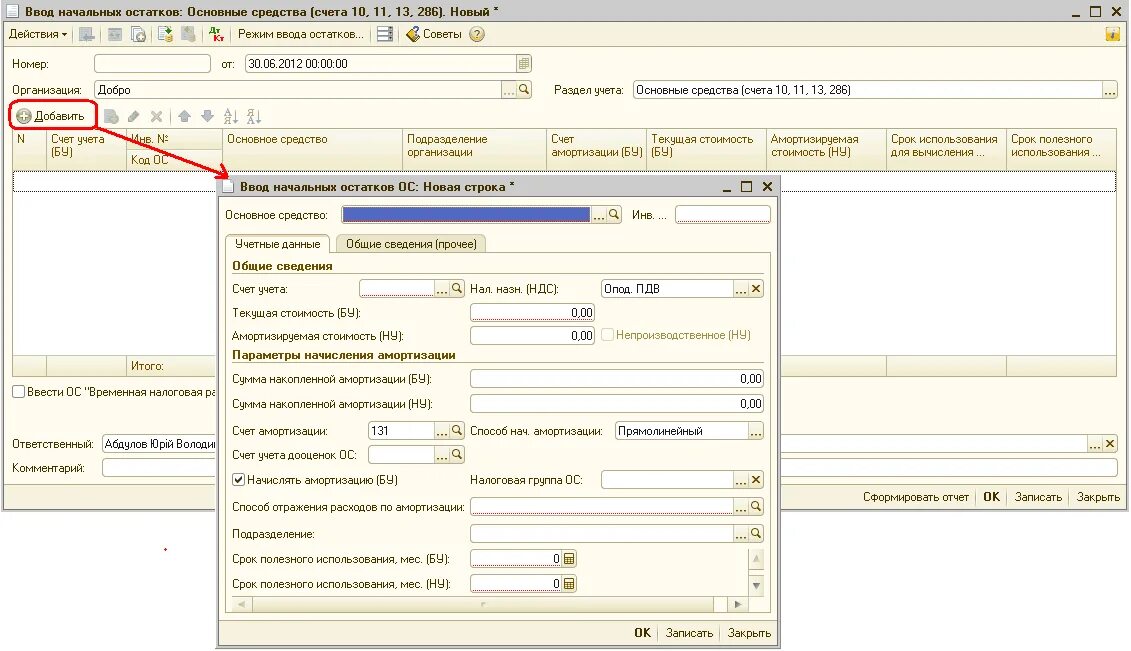Click the post document toolbar icon
The width and height of the screenshot is (1131, 651).
pos(165,34)
